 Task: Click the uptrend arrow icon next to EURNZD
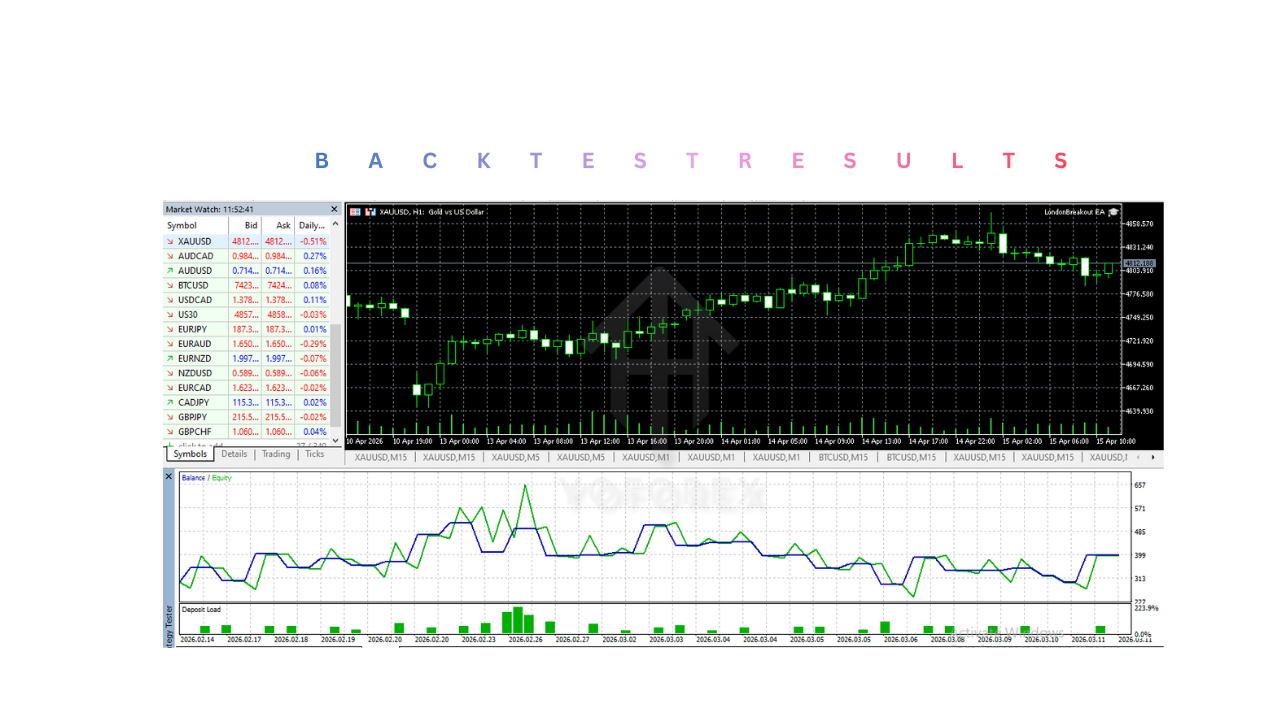click(169, 358)
